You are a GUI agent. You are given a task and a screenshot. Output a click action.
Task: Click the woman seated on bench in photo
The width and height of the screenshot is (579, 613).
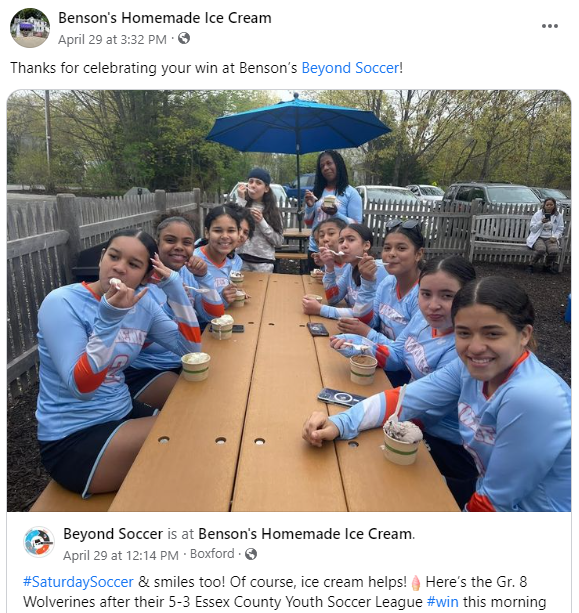pyautogui.click(x=546, y=234)
